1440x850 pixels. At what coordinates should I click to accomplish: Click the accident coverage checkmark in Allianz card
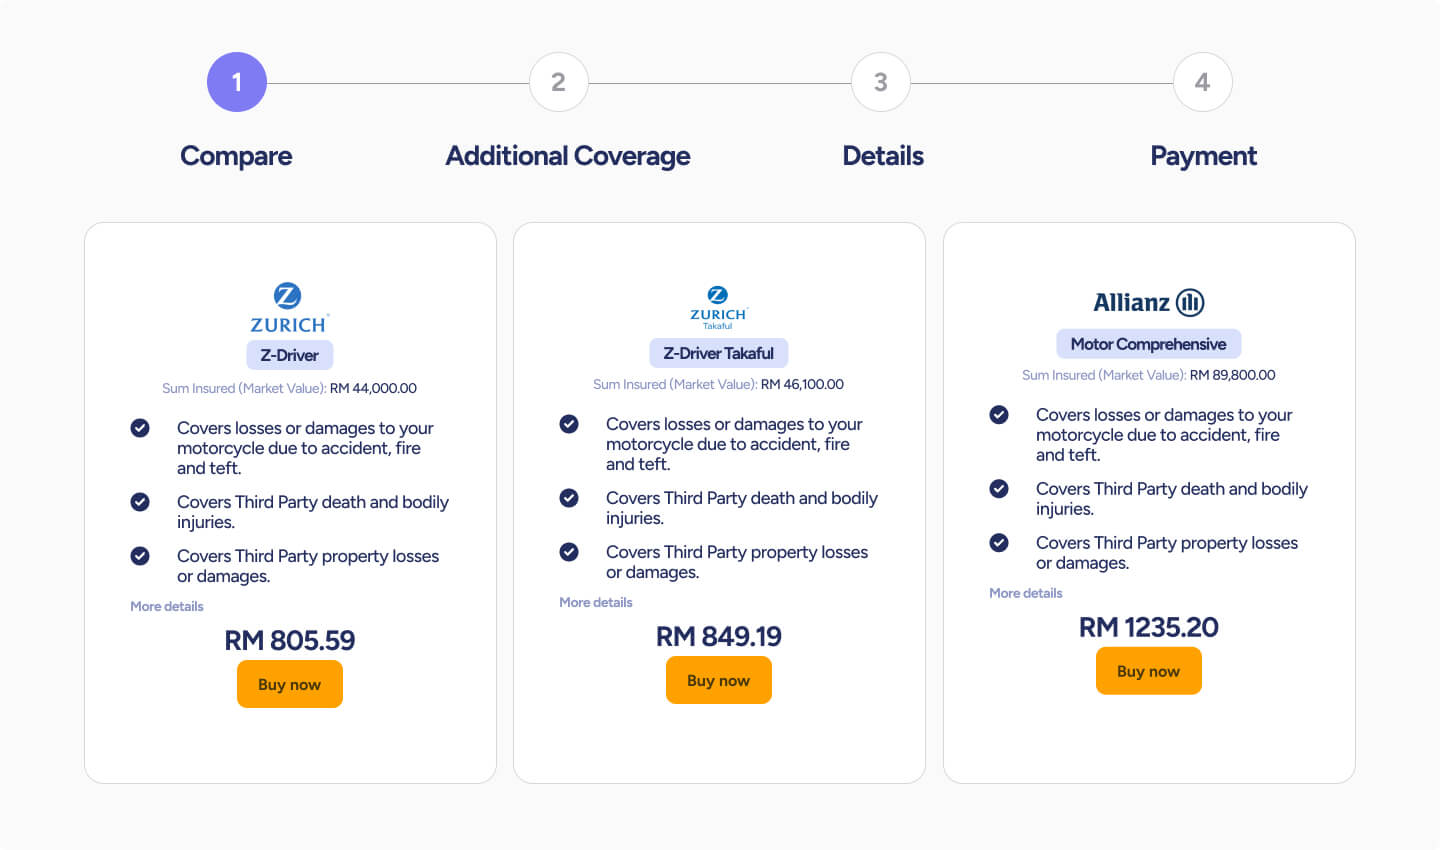[999, 415]
